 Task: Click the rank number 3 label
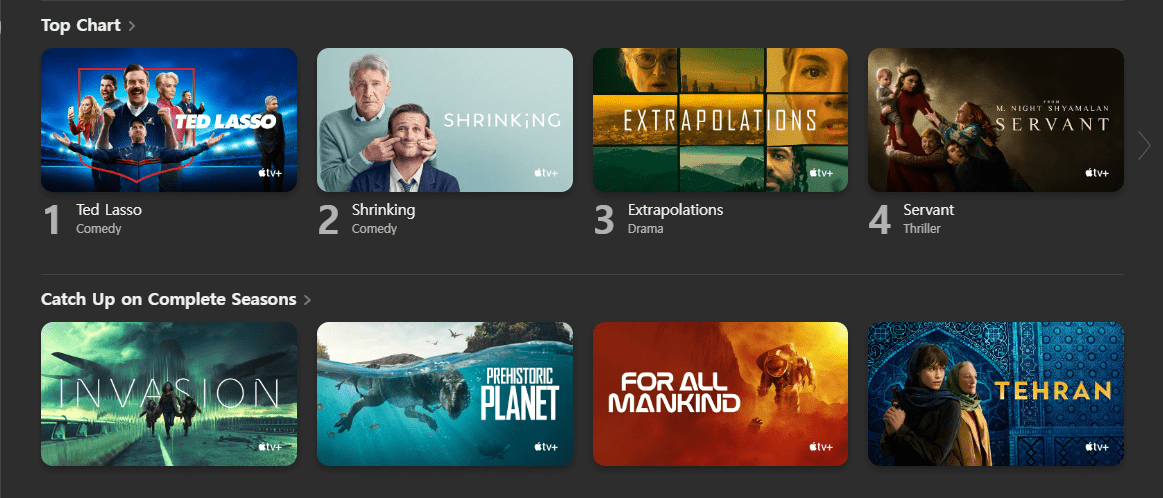pos(604,220)
